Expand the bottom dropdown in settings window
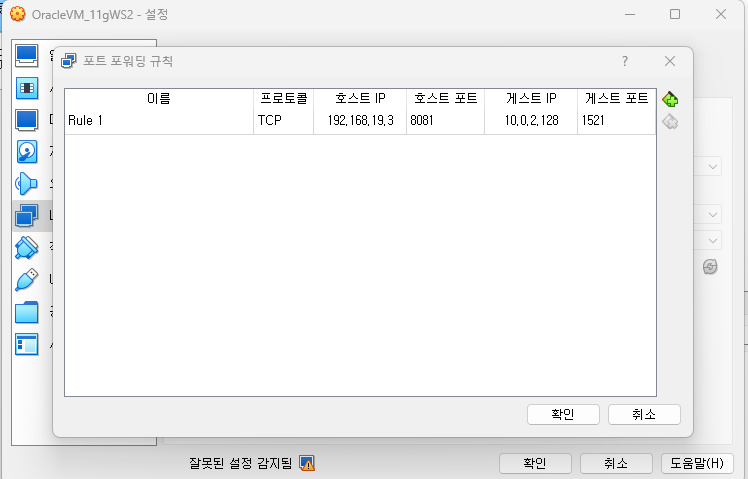This screenshot has width=748, height=479. pyautogui.click(x=713, y=240)
